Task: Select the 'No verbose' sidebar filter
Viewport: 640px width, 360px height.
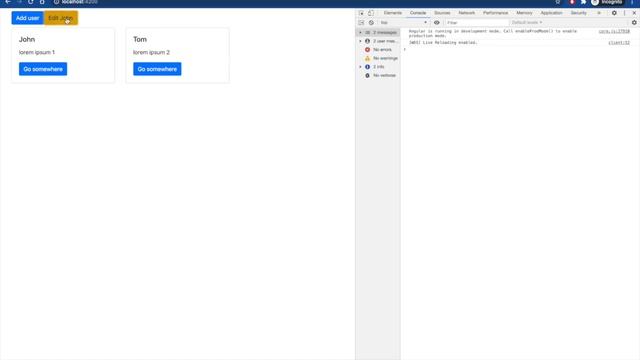Action: [x=378, y=76]
